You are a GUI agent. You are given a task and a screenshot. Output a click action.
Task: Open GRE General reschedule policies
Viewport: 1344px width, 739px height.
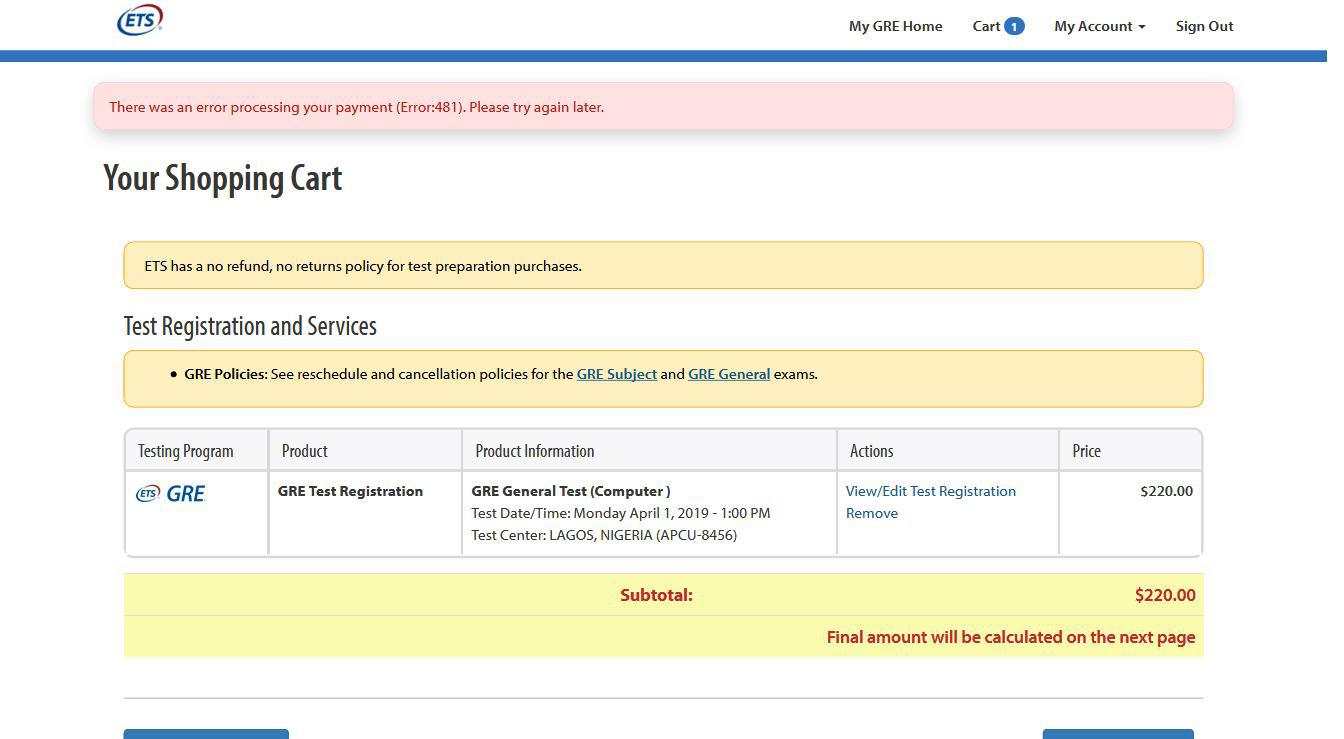click(729, 373)
